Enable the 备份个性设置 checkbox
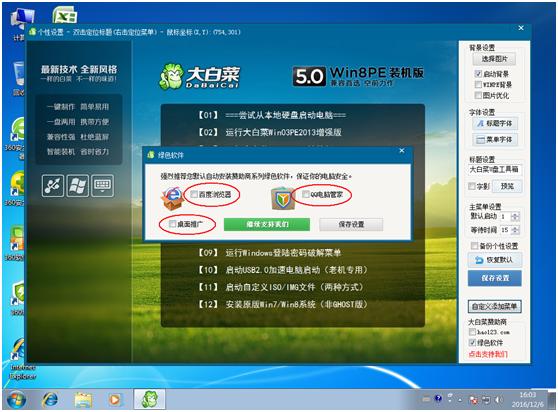Screen dimensions: 558x412 (474, 245)
